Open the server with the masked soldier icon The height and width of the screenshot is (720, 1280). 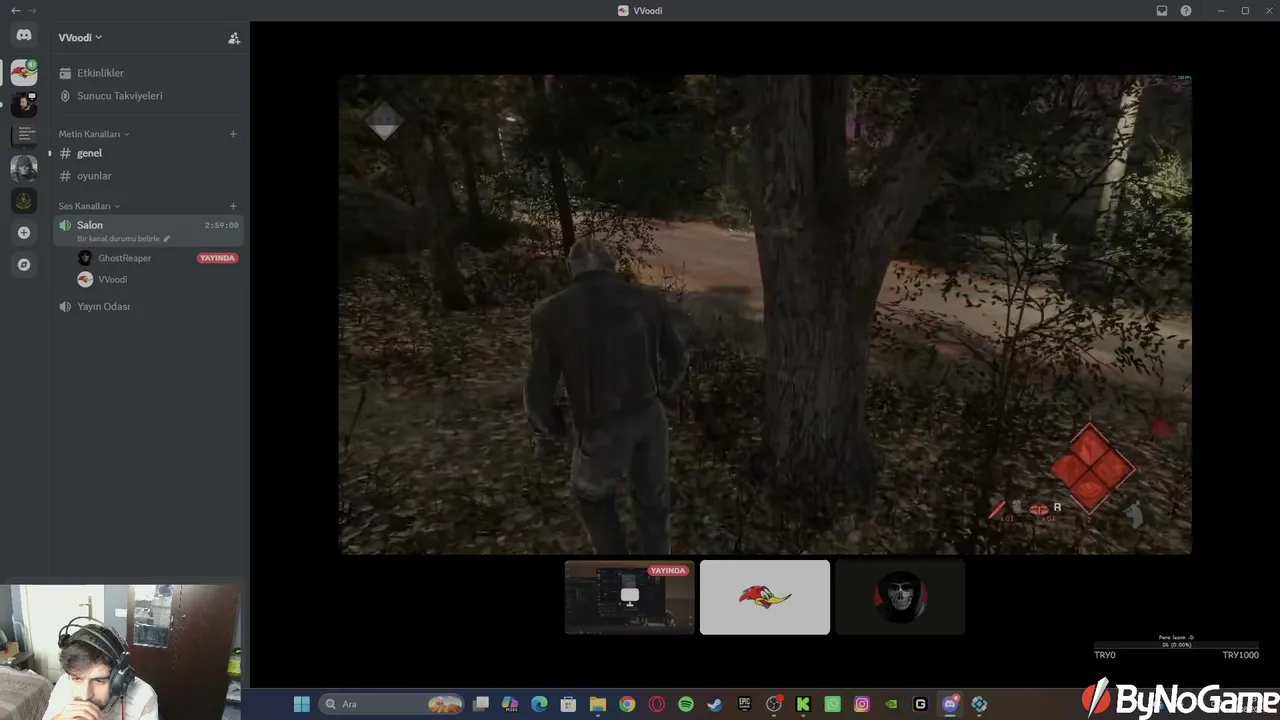pyautogui.click(x=24, y=168)
